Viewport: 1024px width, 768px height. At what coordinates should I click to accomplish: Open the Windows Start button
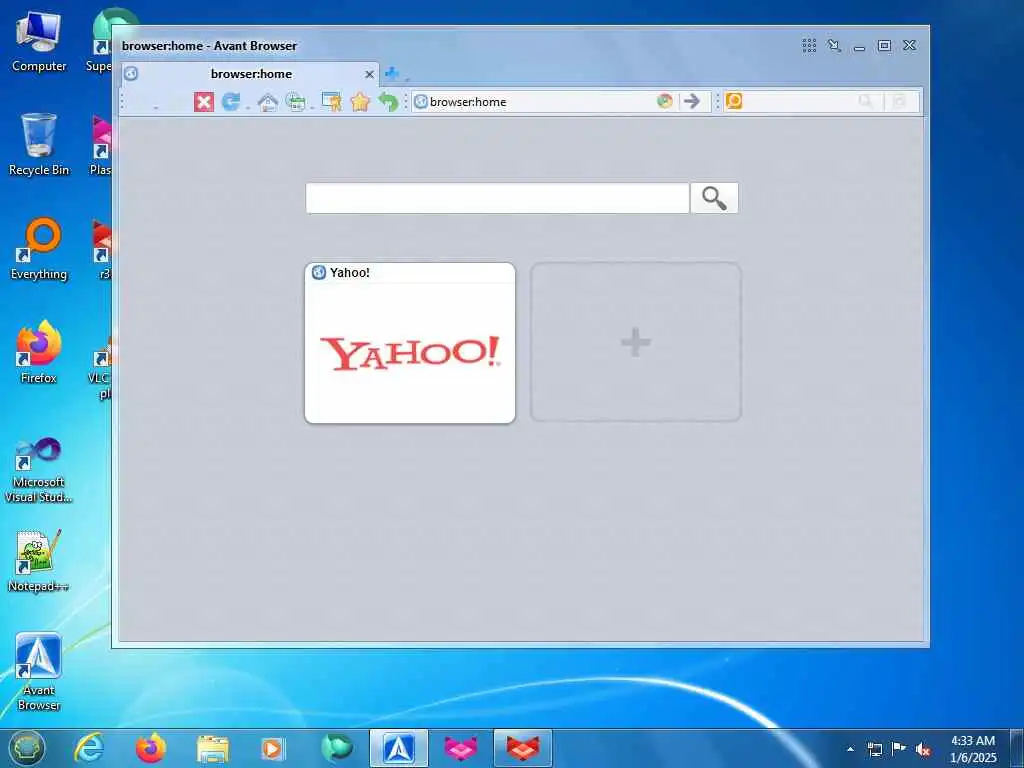[27, 748]
